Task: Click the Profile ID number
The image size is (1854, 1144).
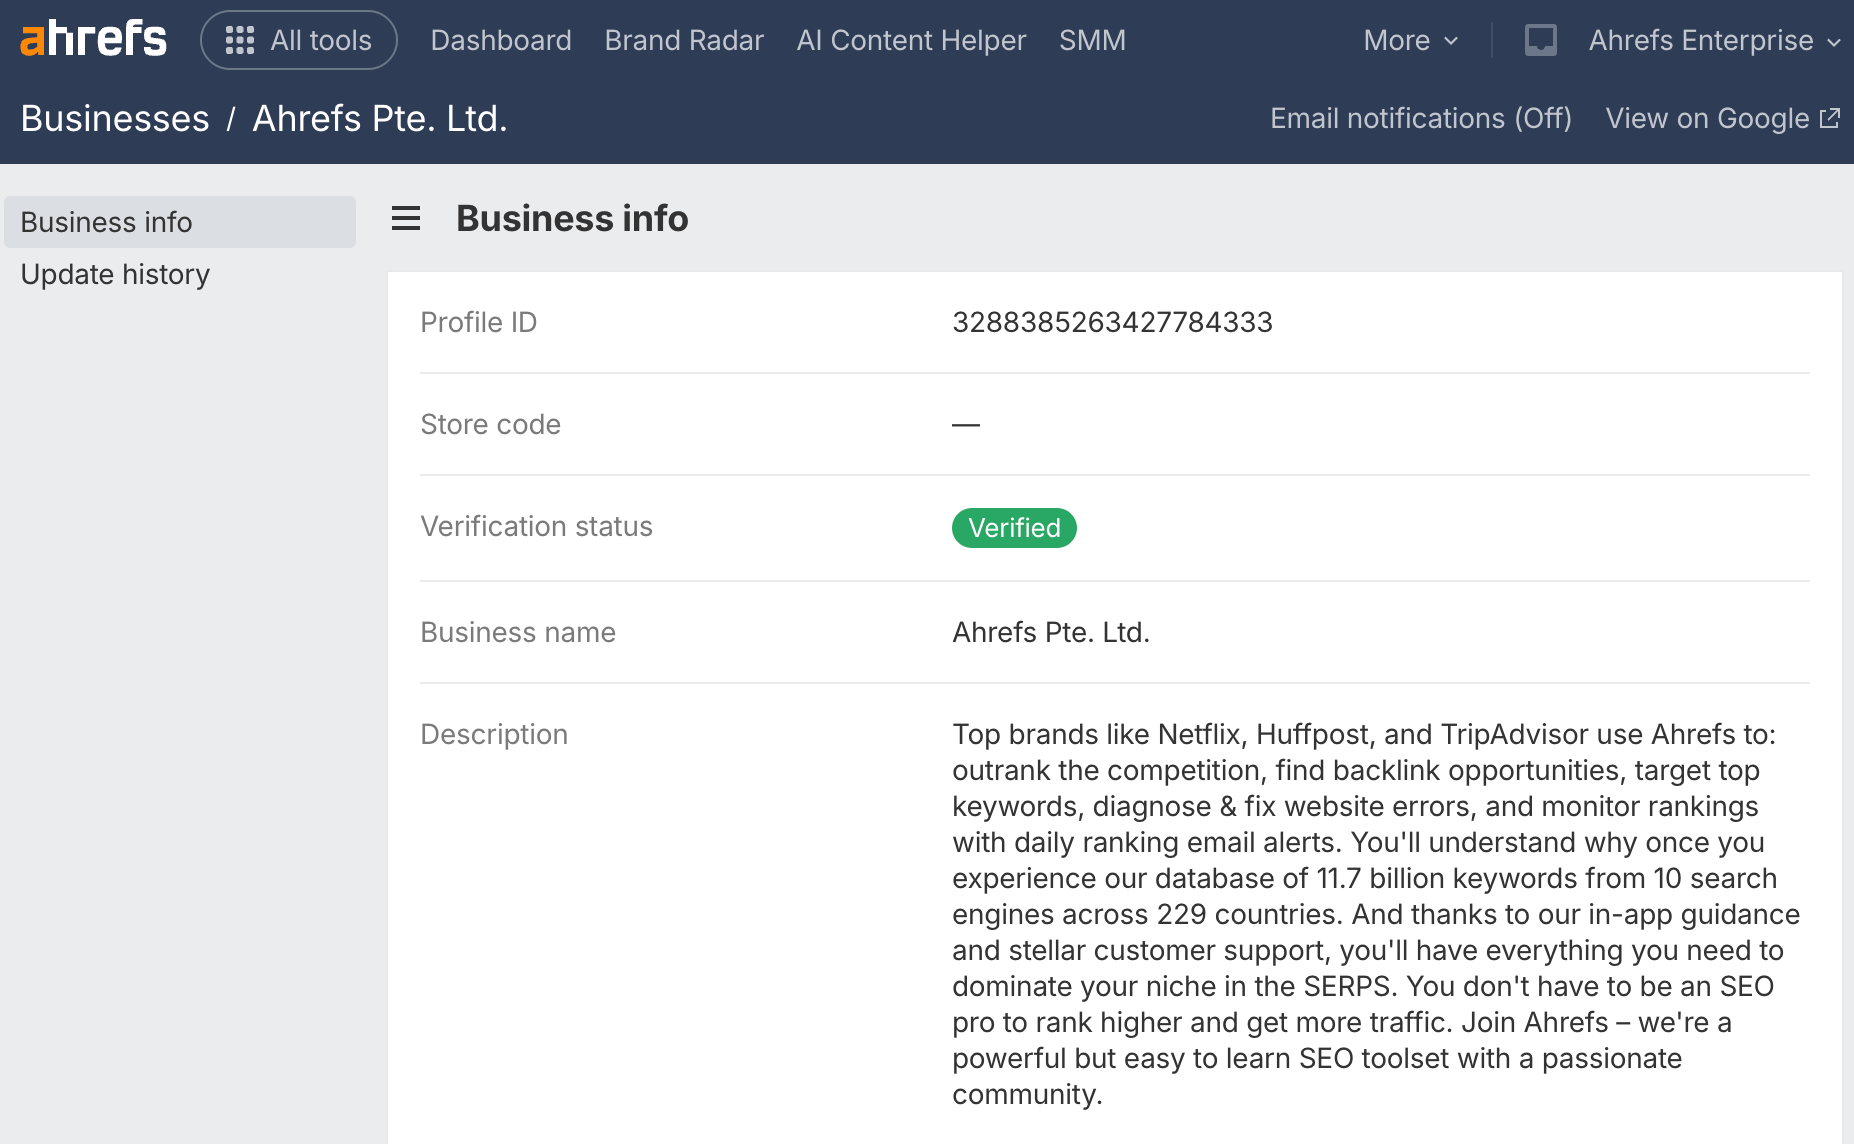Action: (x=1112, y=322)
